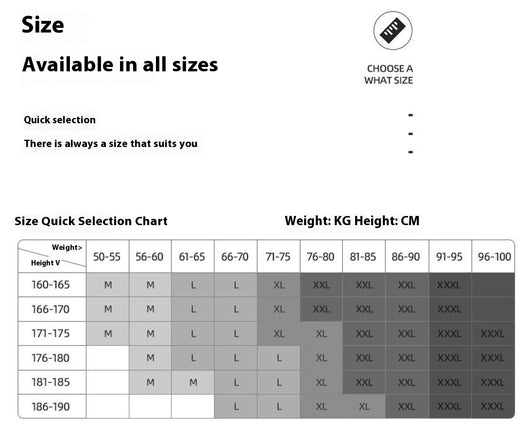Click the Weight/Height corner header cell
Image resolution: width=530 pixels, height=427 pixels.
pyautogui.click(x=52, y=256)
